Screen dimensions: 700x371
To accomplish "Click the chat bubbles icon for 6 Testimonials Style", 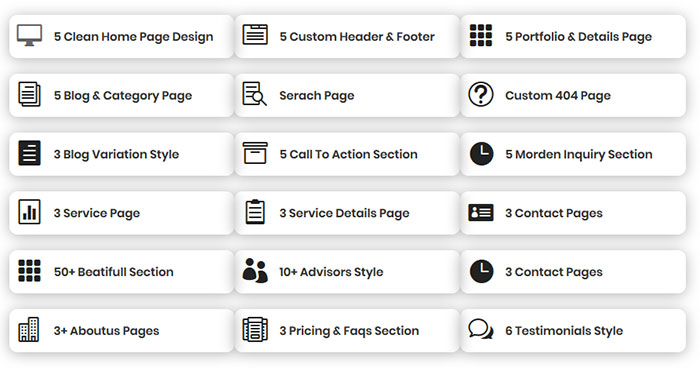I will coord(481,329).
